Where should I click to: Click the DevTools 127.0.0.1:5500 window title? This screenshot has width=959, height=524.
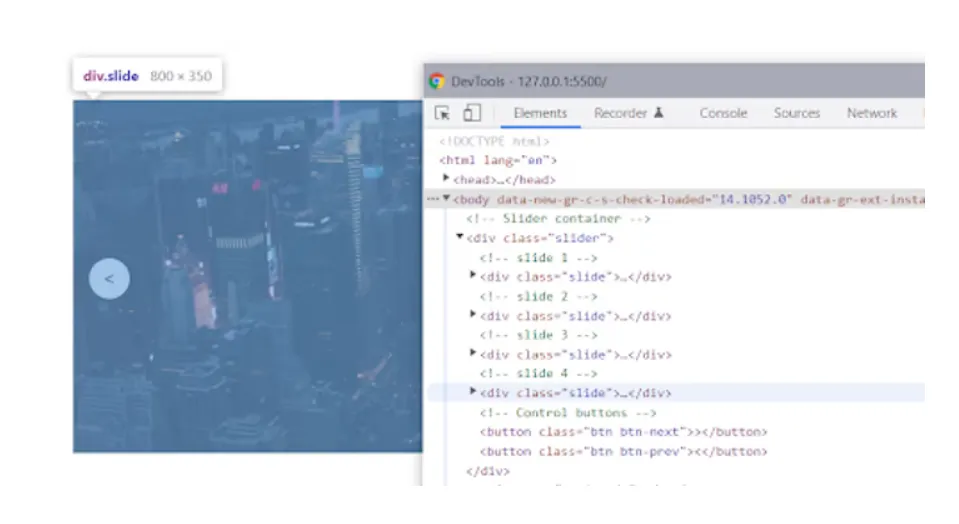pos(528,81)
